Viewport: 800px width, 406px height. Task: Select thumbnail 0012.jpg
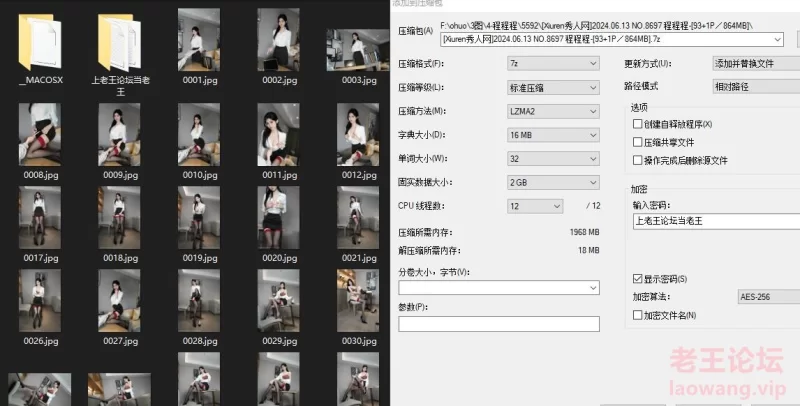358,135
